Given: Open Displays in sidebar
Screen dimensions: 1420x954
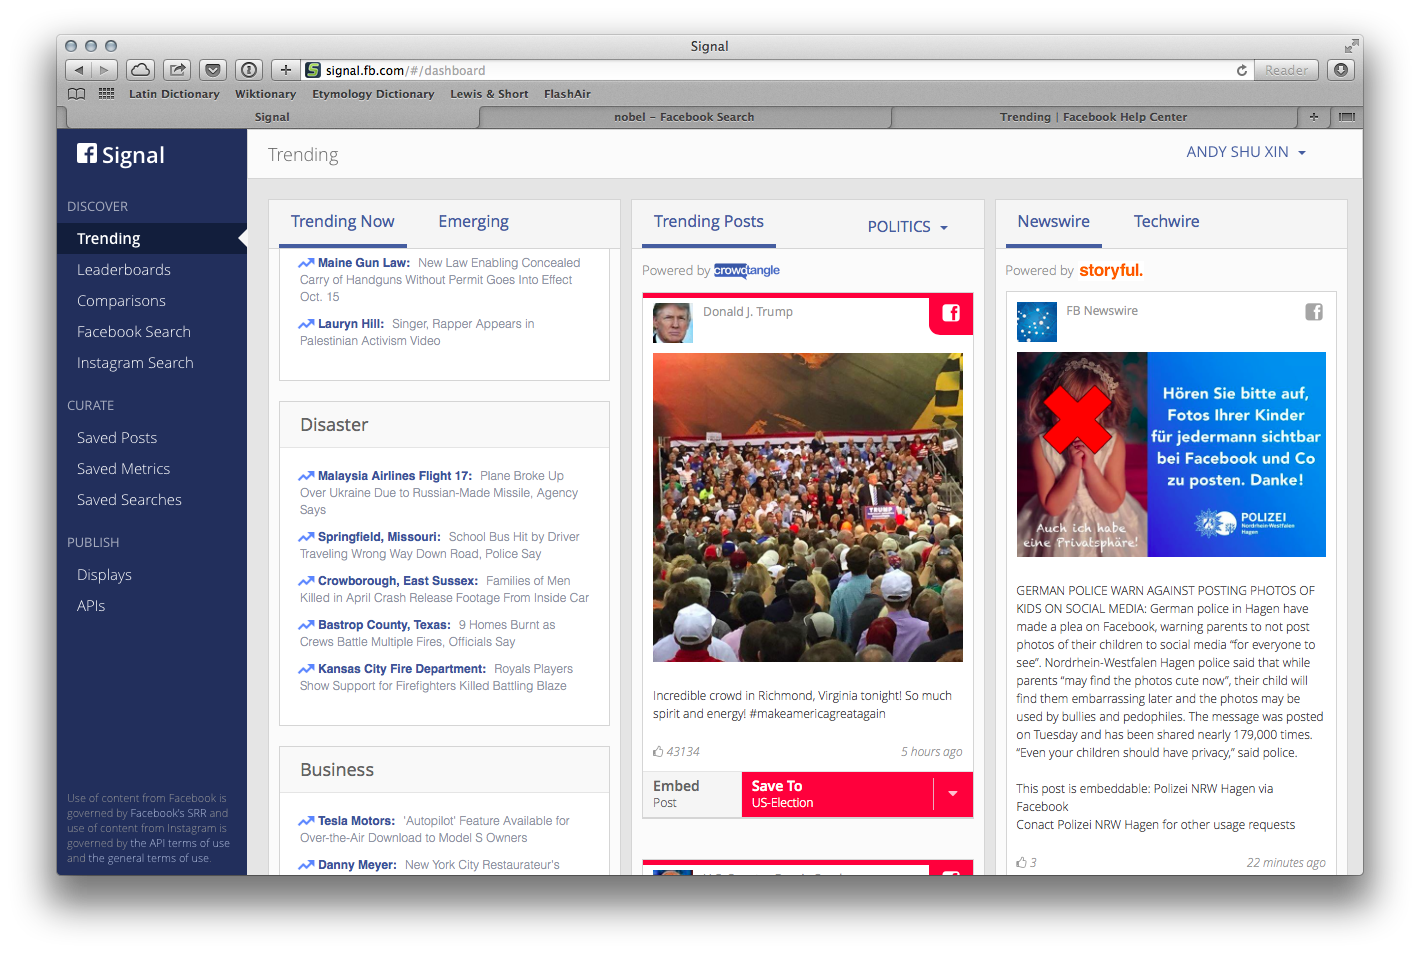Looking at the screenshot, I should pos(104,575).
